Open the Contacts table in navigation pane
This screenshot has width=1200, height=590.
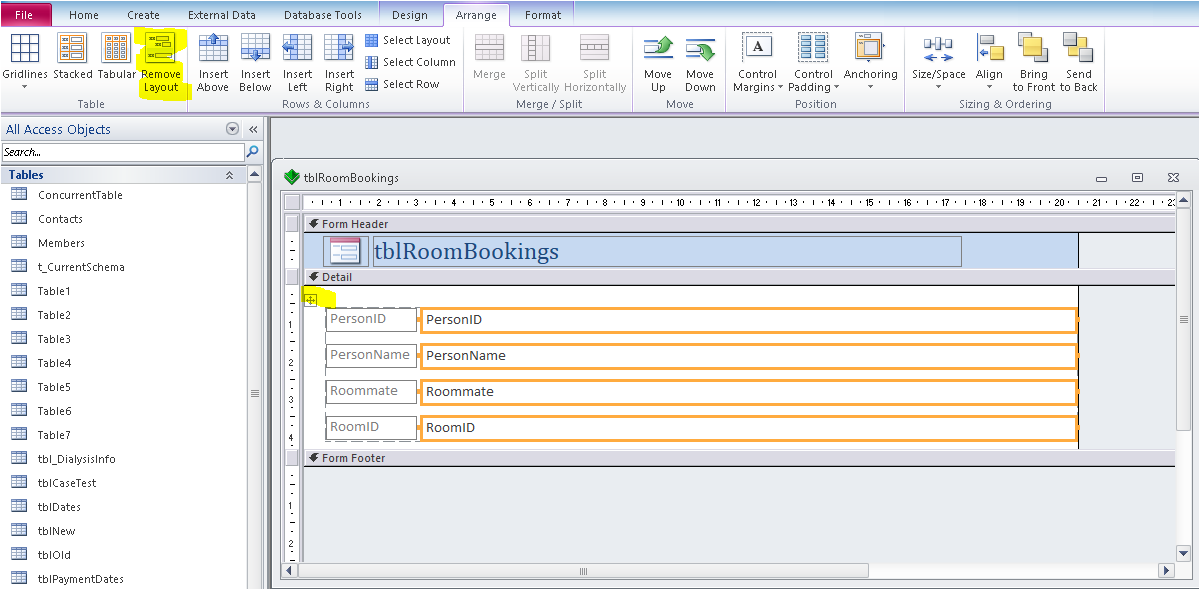[x=60, y=219]
